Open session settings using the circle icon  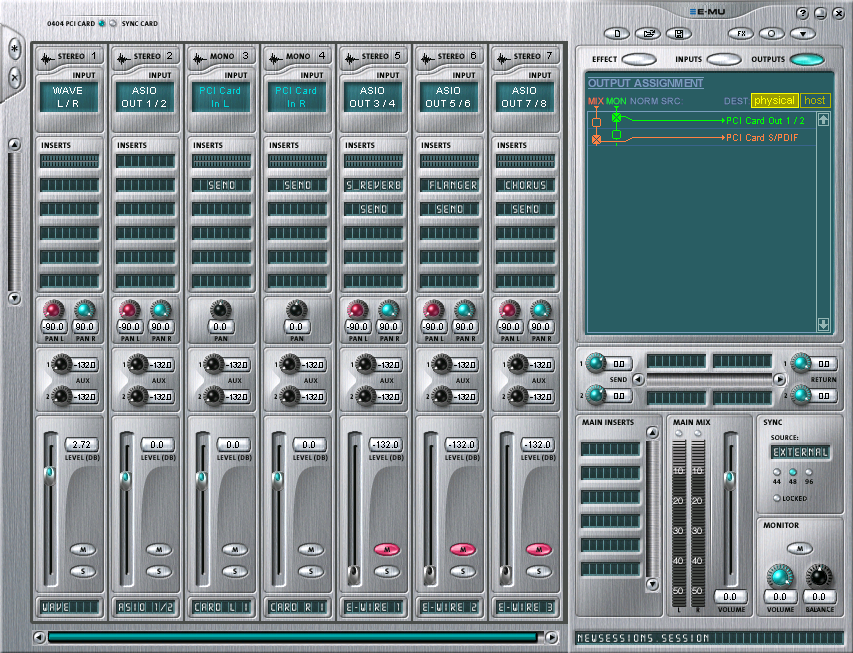click(x=772, y=34)
